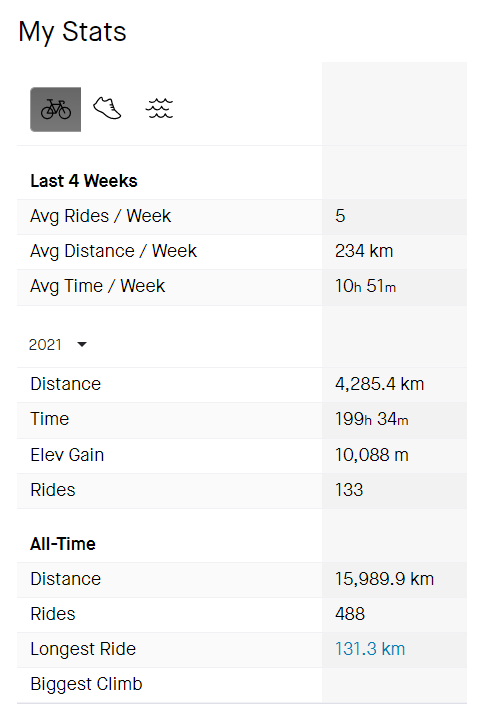Viewport: 477px width, 710px height.
Task: Open the 2021 year dropdown arrow
Action: point(82,345)
